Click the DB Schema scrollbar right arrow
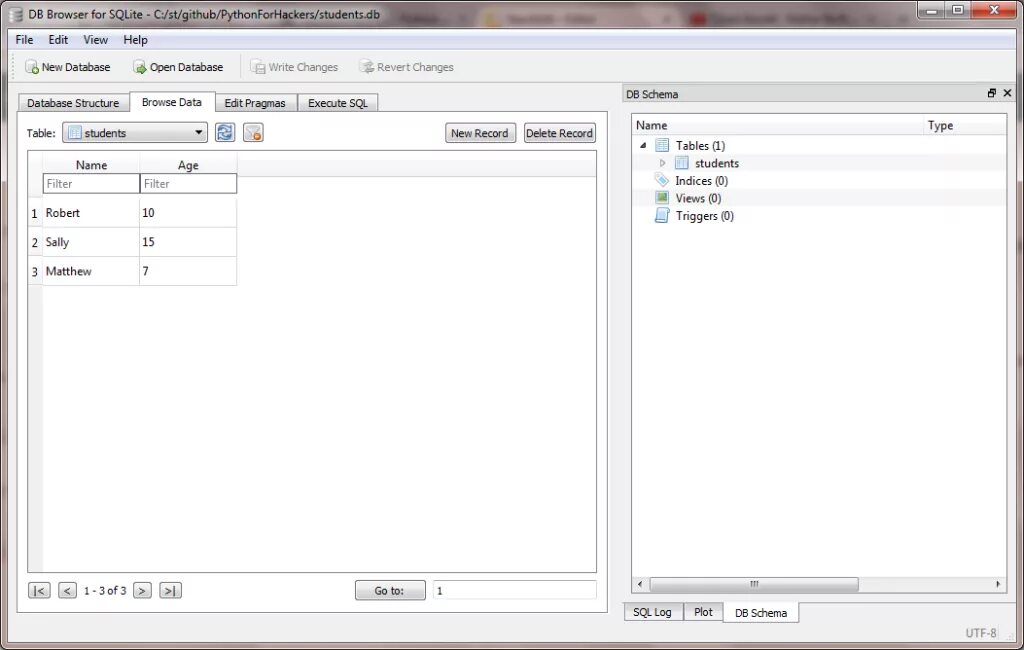The width and height of the screenshot is (1024, 650). [x=998, y=584]
